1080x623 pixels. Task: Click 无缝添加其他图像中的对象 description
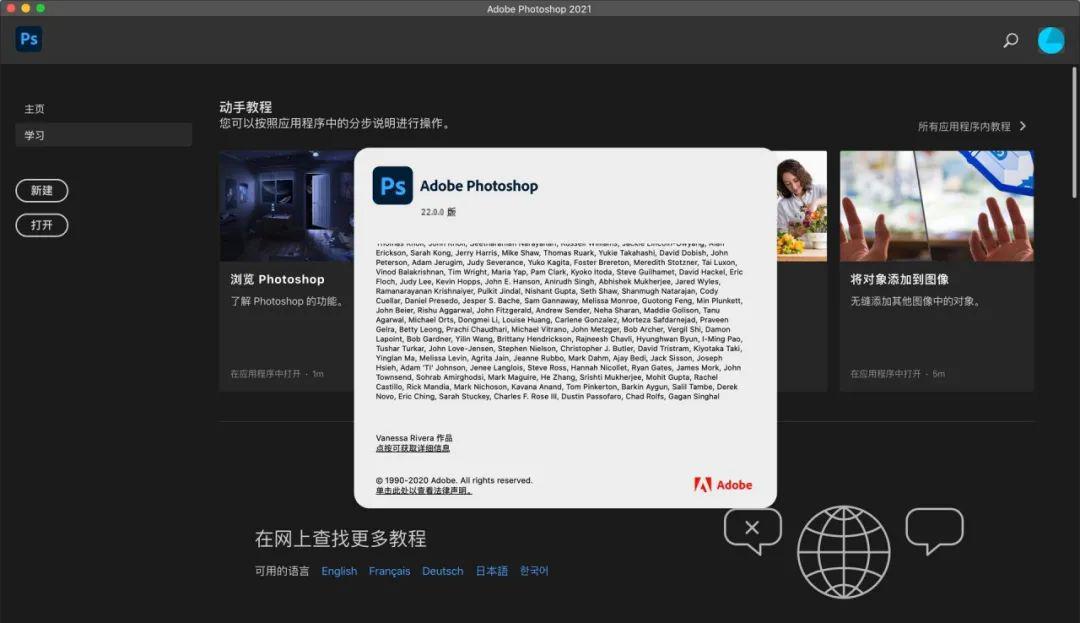[915, 302]
